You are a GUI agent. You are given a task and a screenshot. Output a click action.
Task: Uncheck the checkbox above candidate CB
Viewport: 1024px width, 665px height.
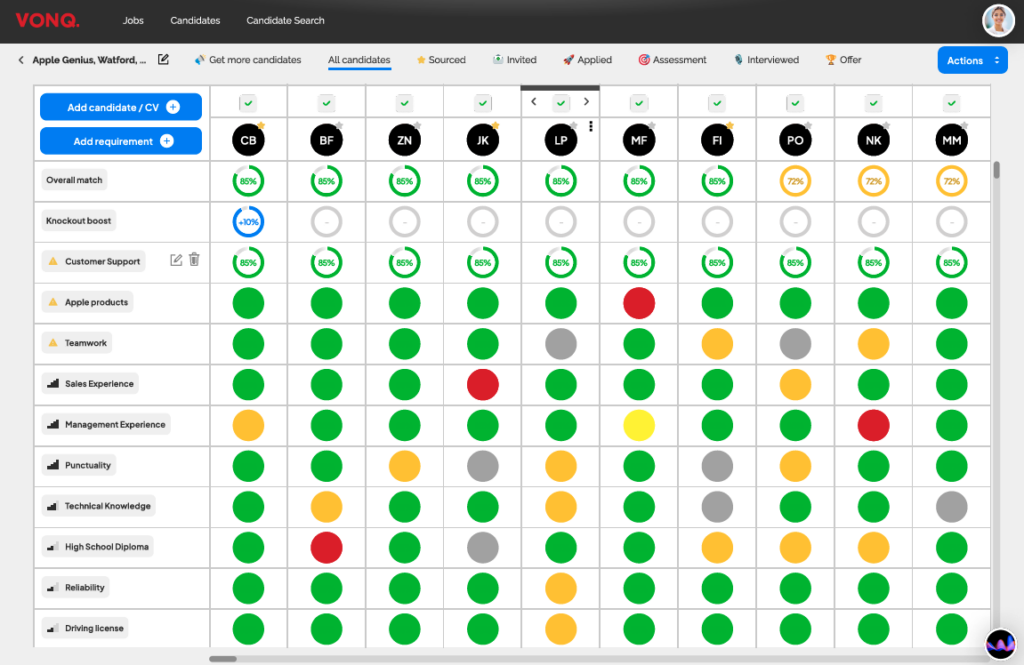click(248, 102)
